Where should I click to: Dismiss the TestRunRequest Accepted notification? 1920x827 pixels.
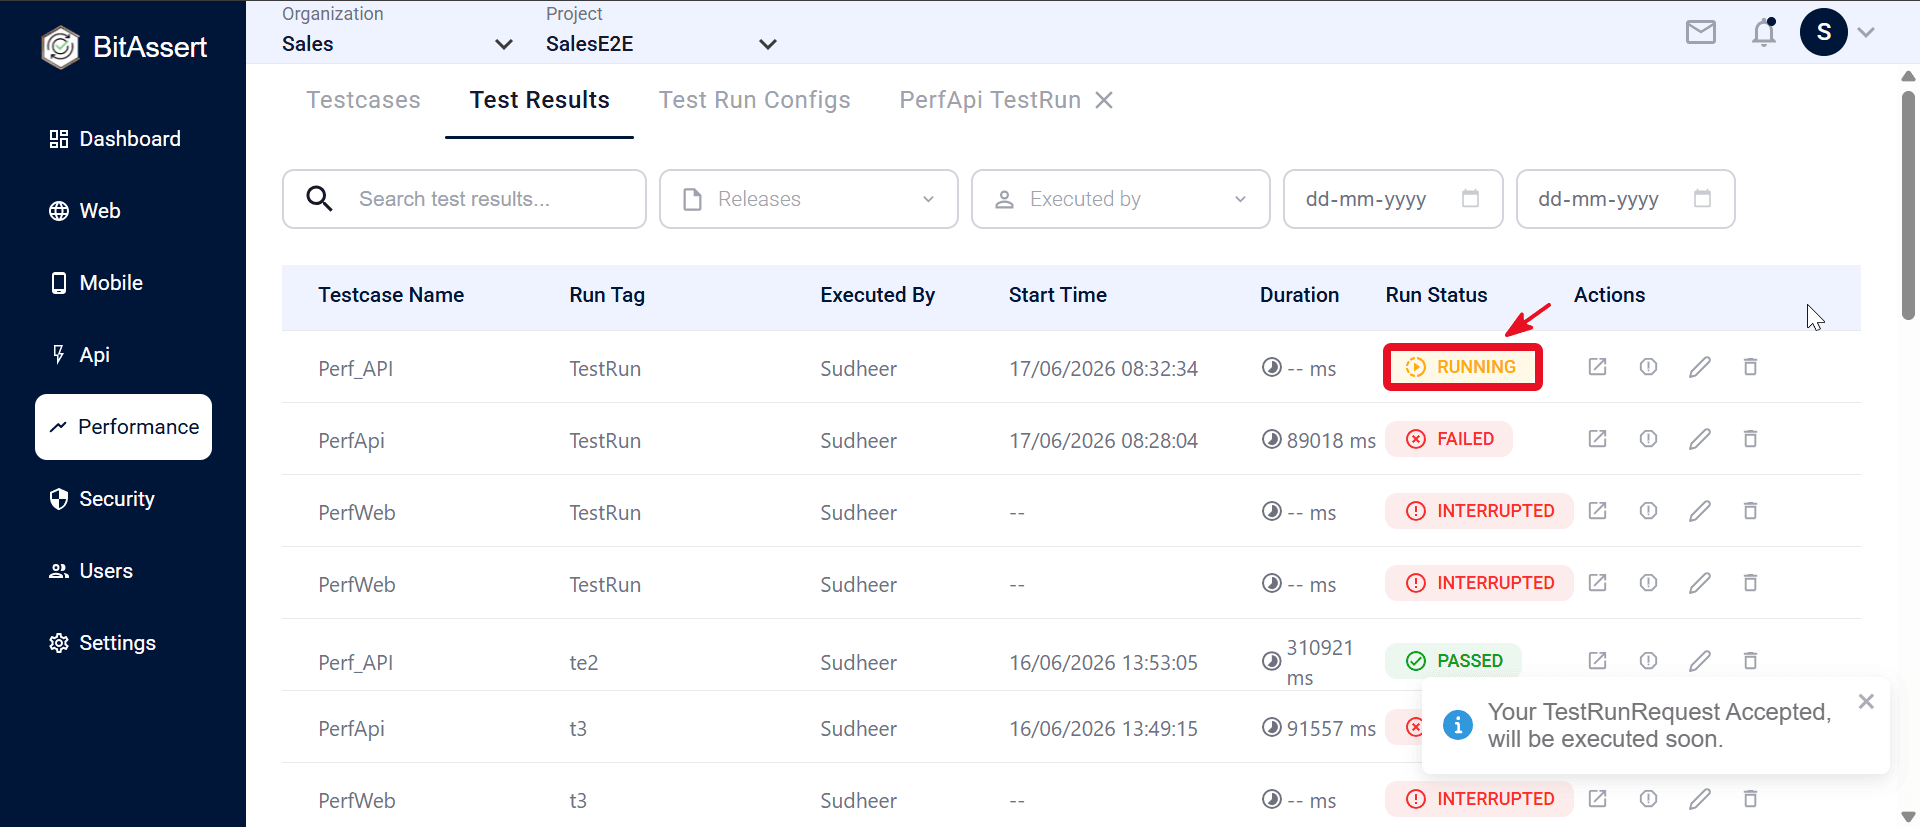[x=1866, y=702]
